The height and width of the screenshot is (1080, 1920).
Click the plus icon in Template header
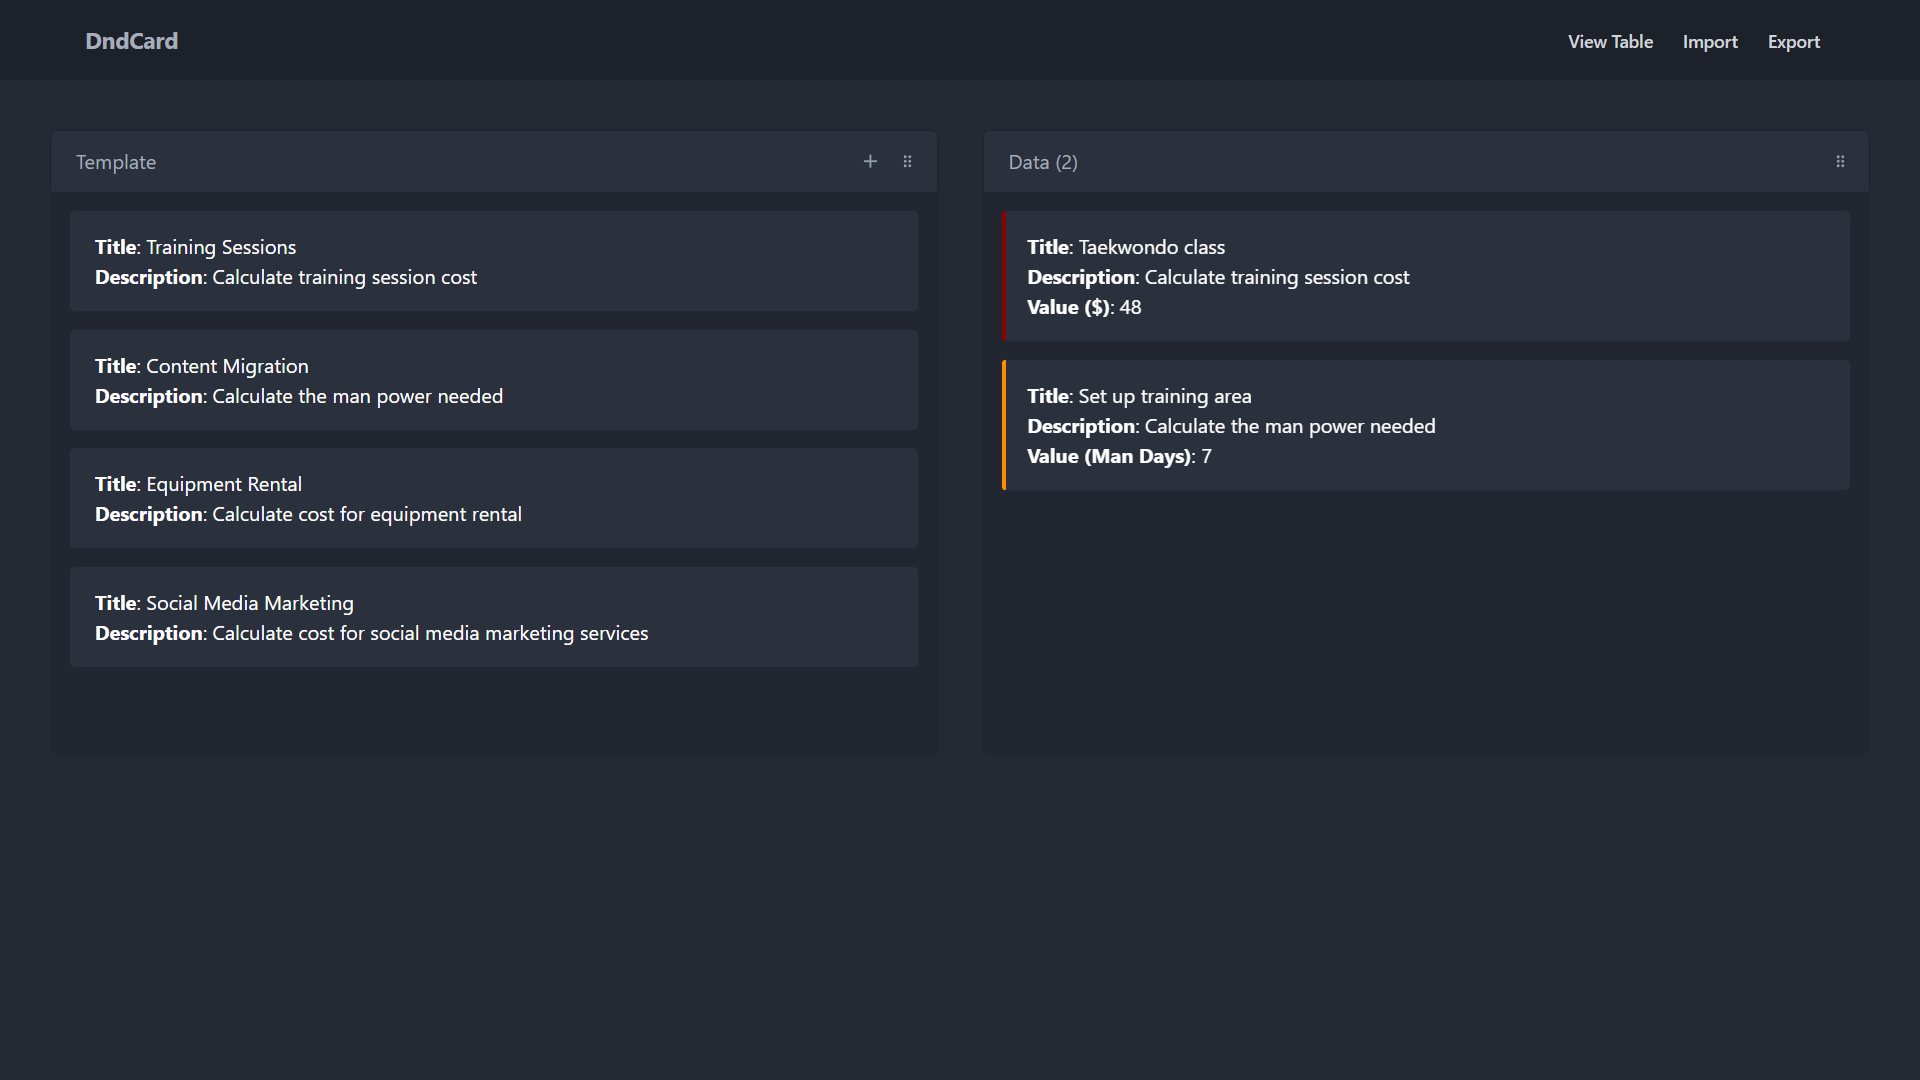(x=870, y=162)
